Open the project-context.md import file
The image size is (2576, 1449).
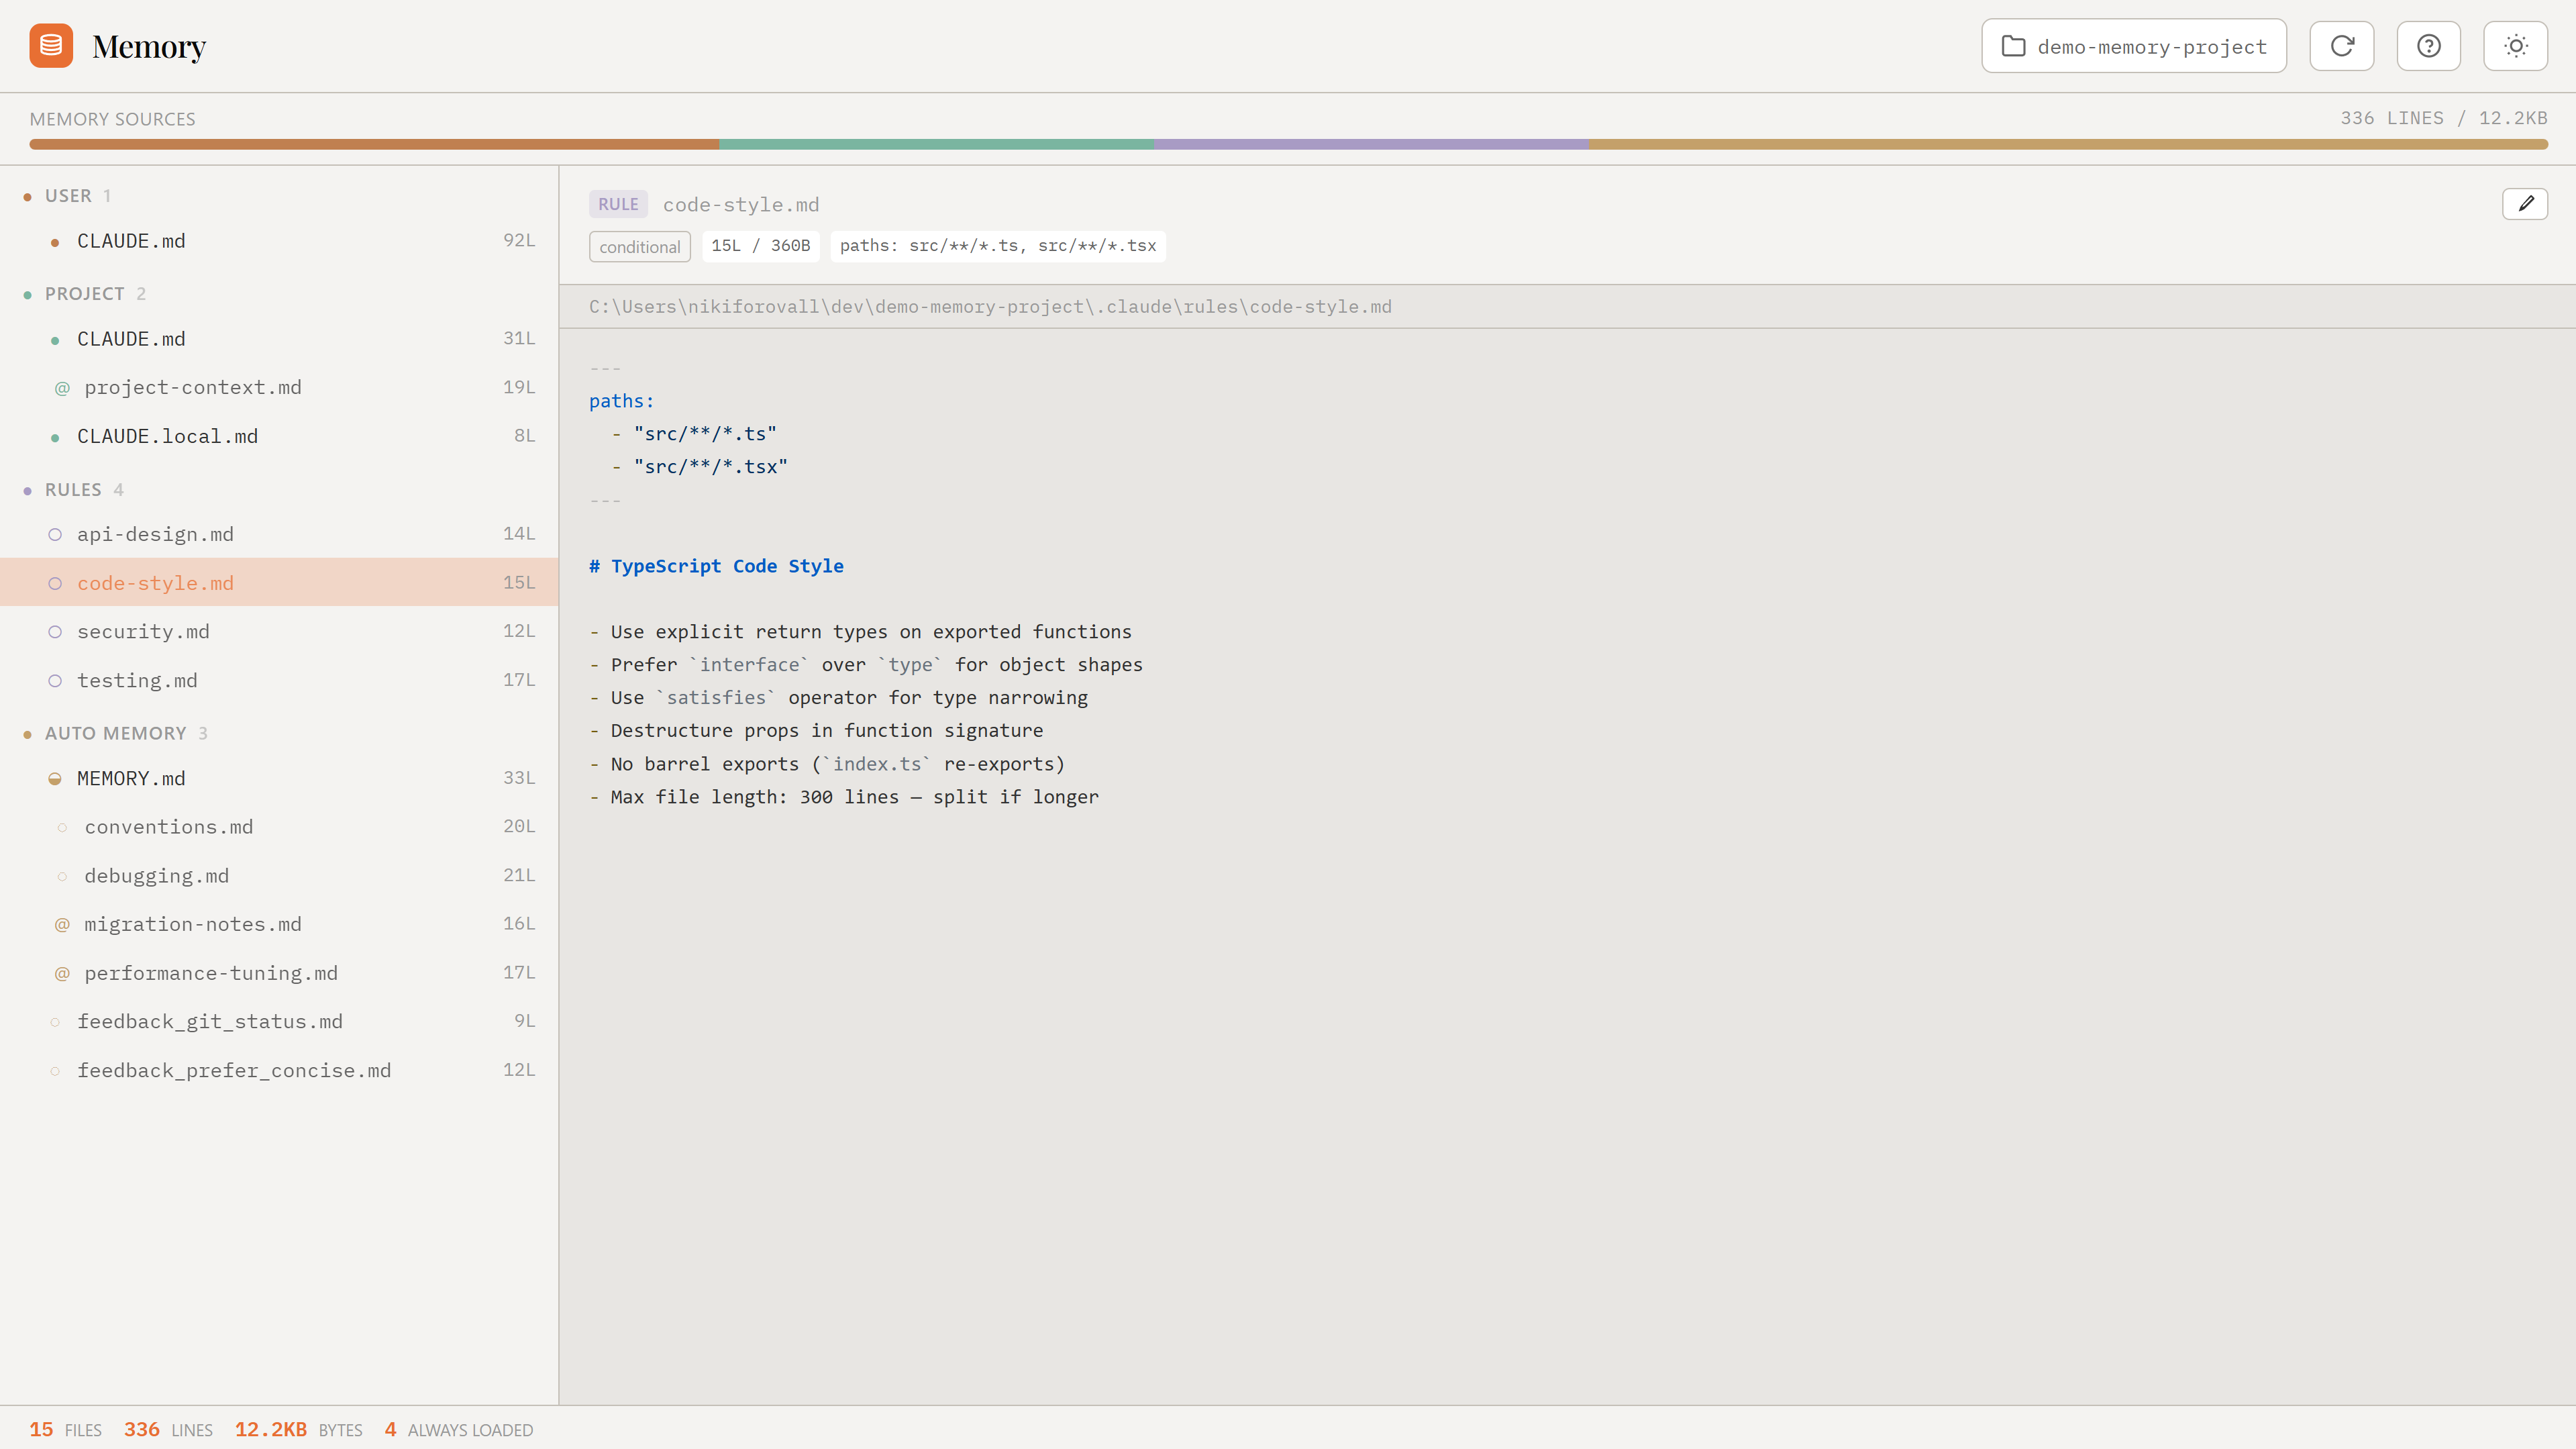point(192,387)
